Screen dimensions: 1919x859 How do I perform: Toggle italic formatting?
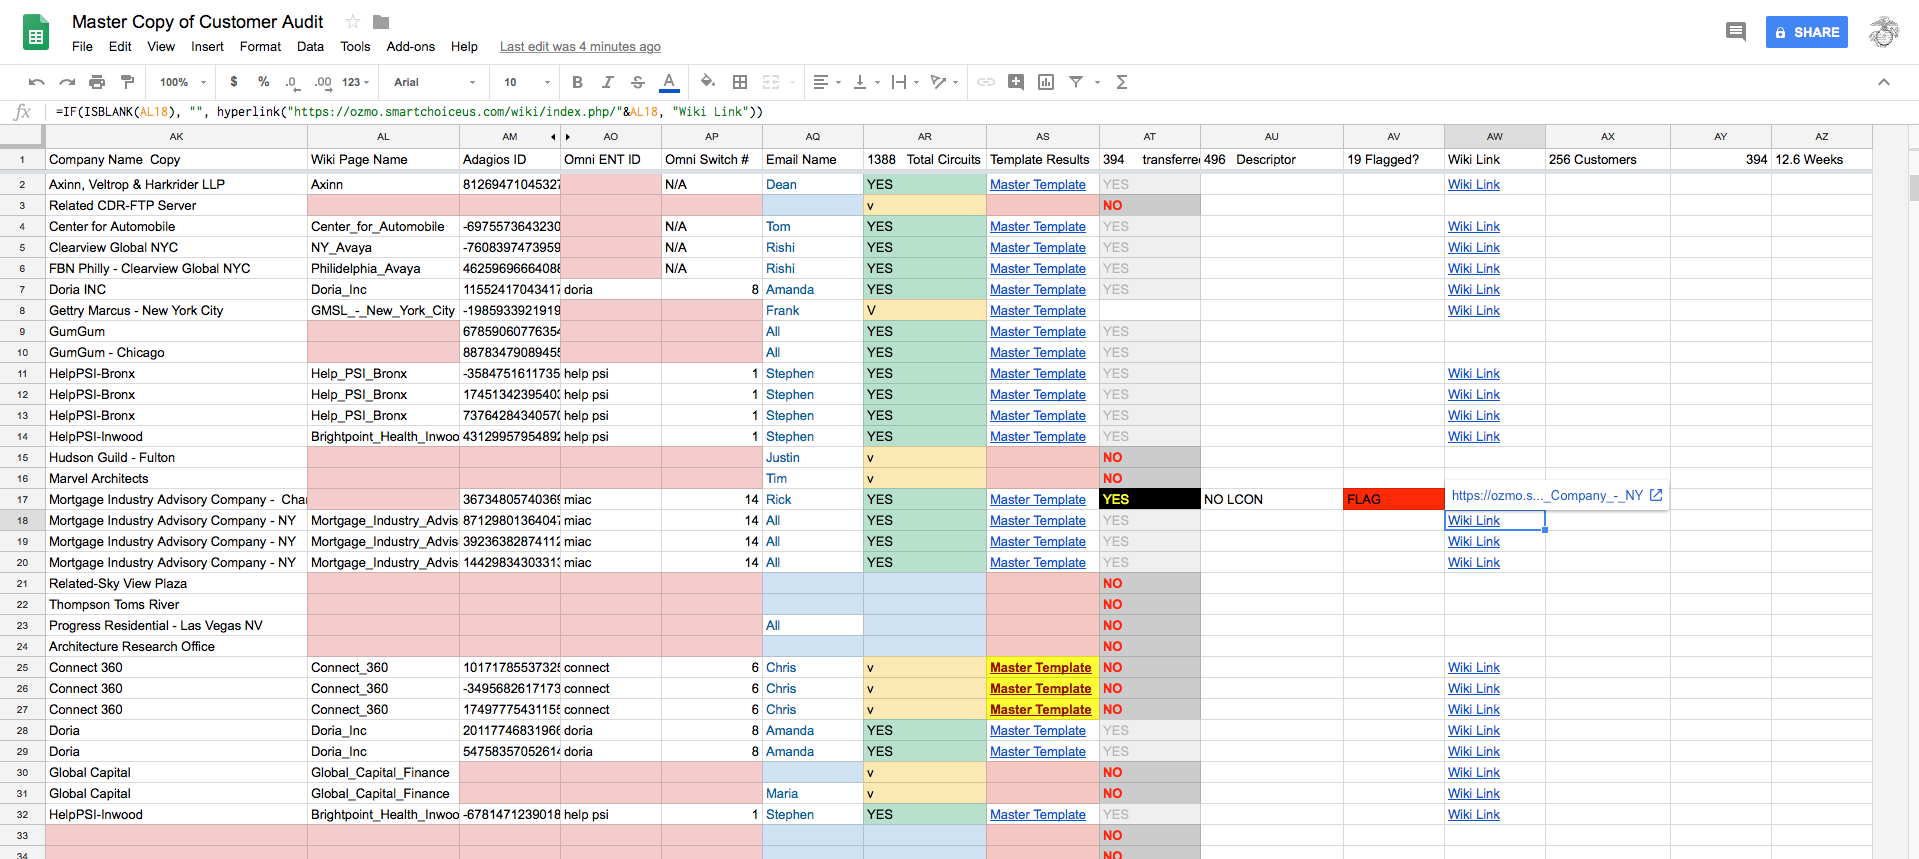coord(607,82)
